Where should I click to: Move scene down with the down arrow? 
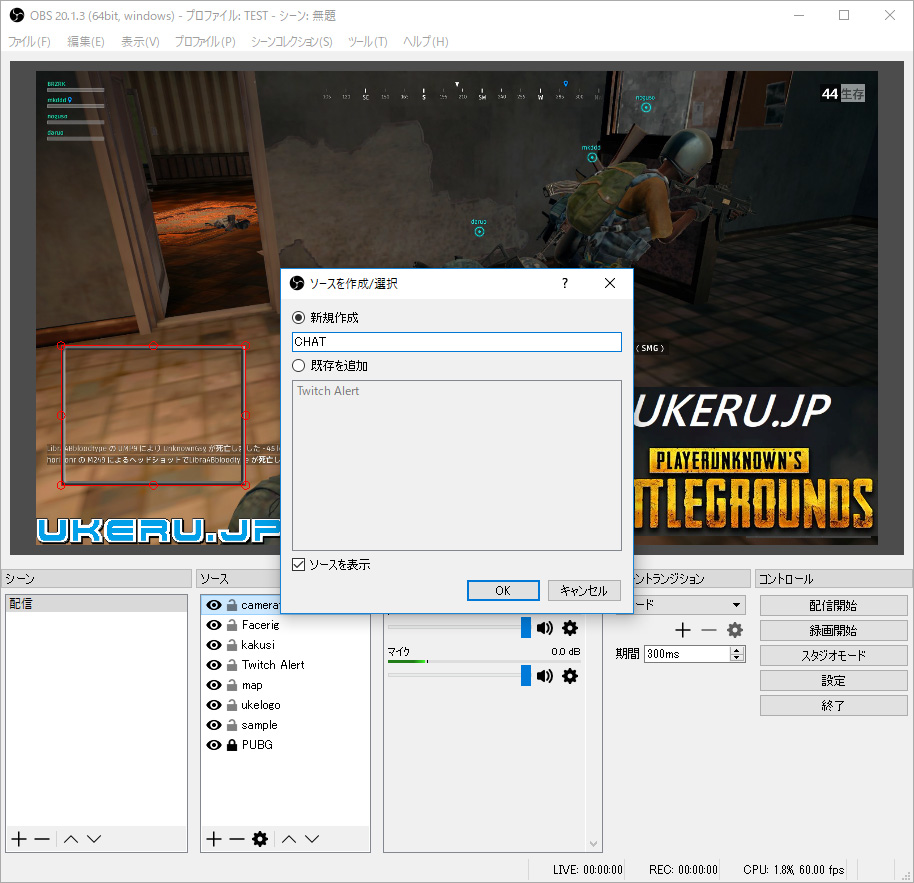click(94, 839)
